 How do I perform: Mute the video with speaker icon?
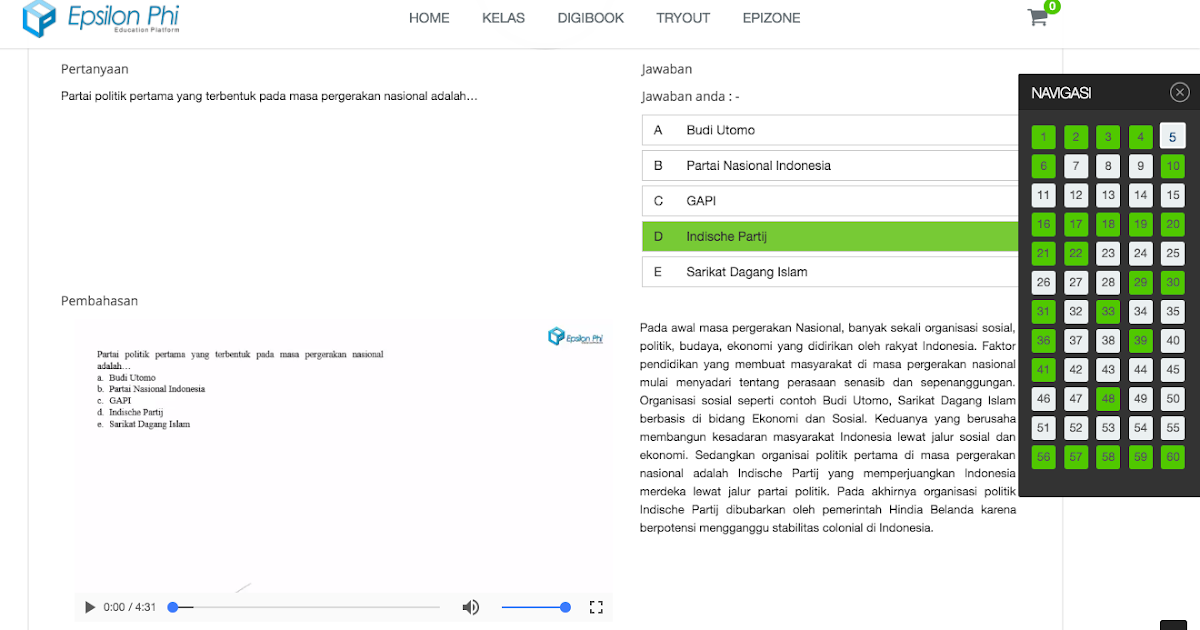pyautogui.click(x=470, y=607)
